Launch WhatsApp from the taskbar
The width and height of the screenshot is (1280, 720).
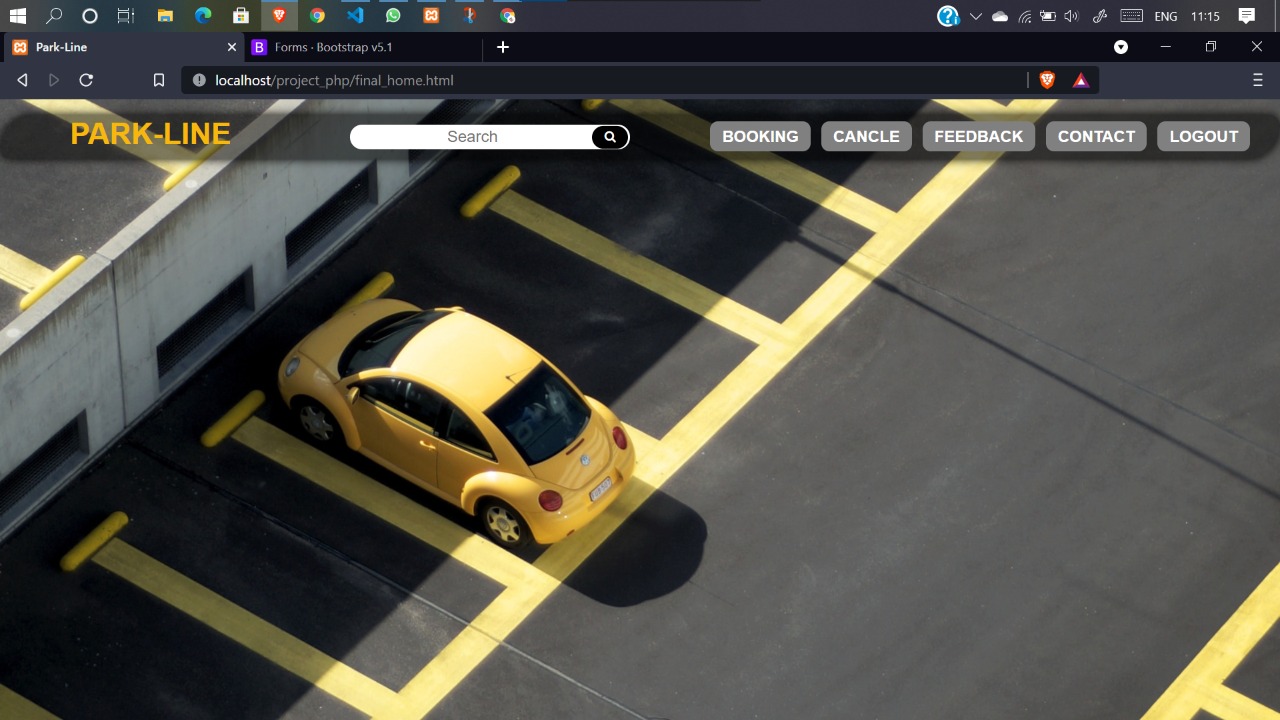point(393,16)
